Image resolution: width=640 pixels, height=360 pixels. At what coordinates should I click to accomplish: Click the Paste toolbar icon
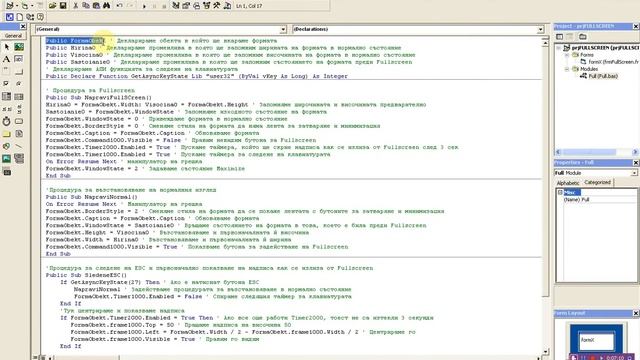pos(96,6)
